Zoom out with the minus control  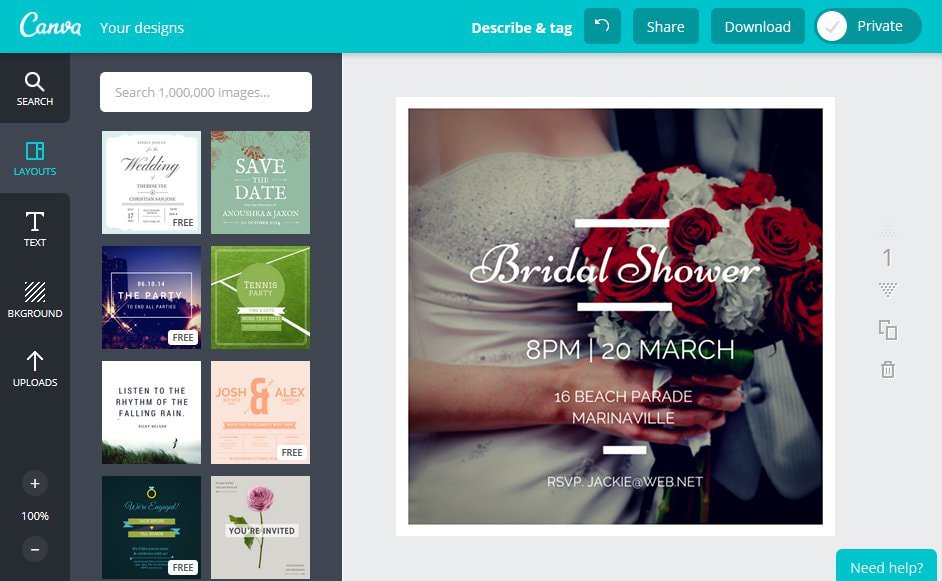coord(34,549)
